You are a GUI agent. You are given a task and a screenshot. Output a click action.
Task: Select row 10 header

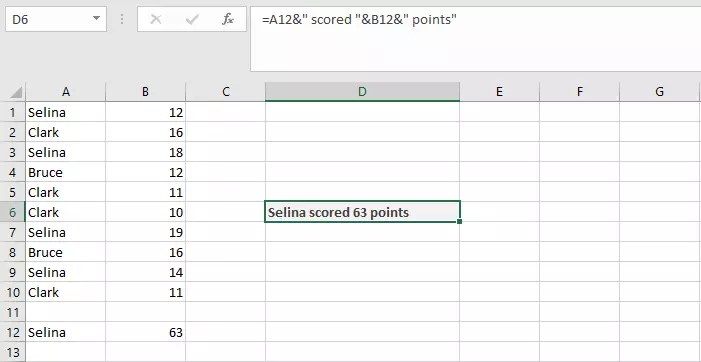point(13,292)
